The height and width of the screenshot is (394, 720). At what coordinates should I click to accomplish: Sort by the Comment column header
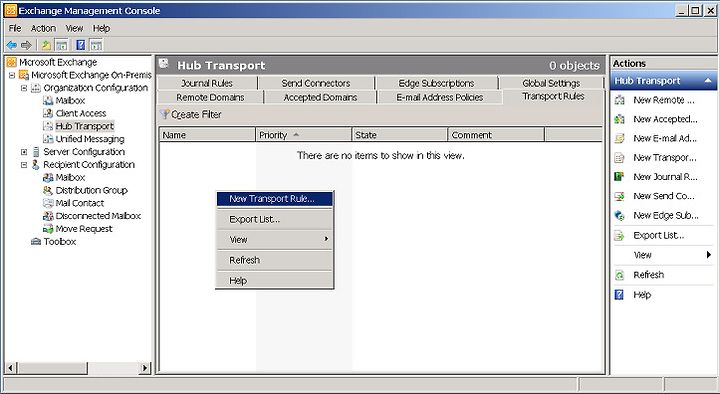[x=496, y=135]
